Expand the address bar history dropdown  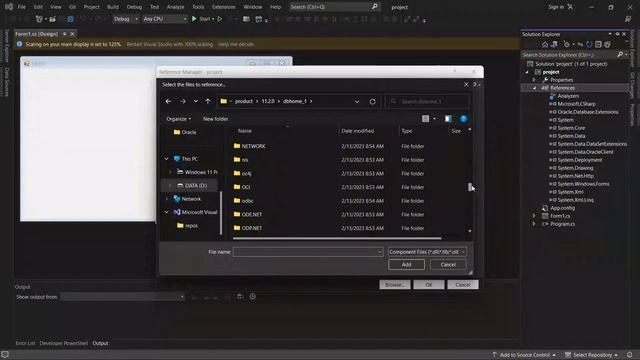[x=357, y=101]
